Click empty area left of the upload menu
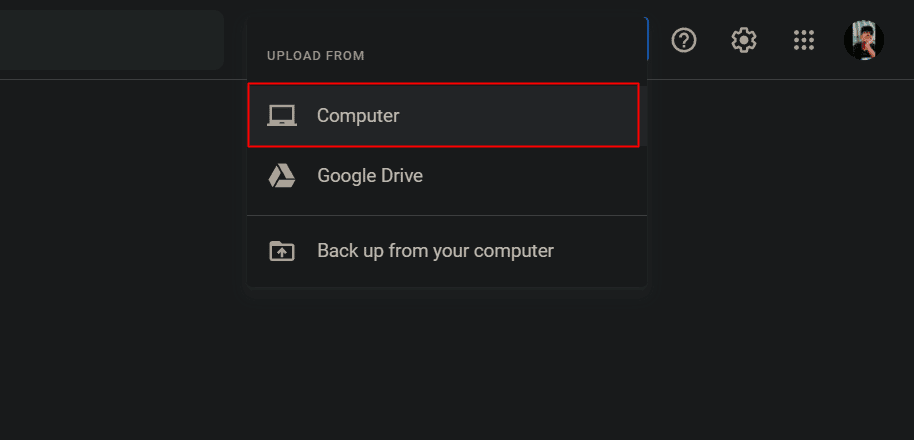 (x=122, y=233)
